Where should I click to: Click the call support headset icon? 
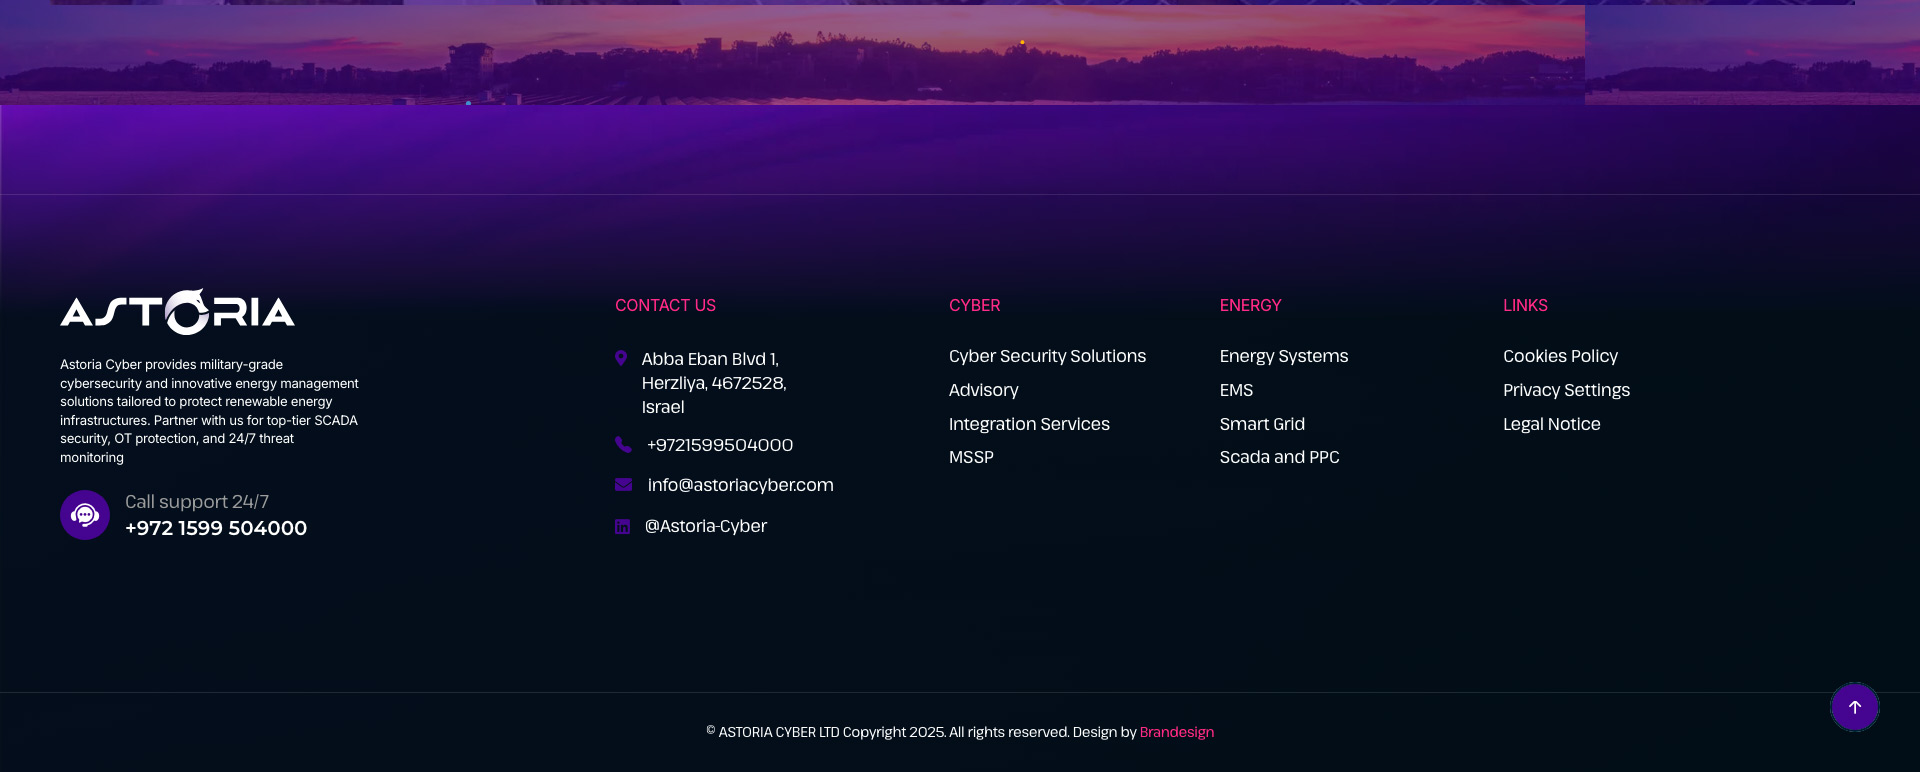85,515
